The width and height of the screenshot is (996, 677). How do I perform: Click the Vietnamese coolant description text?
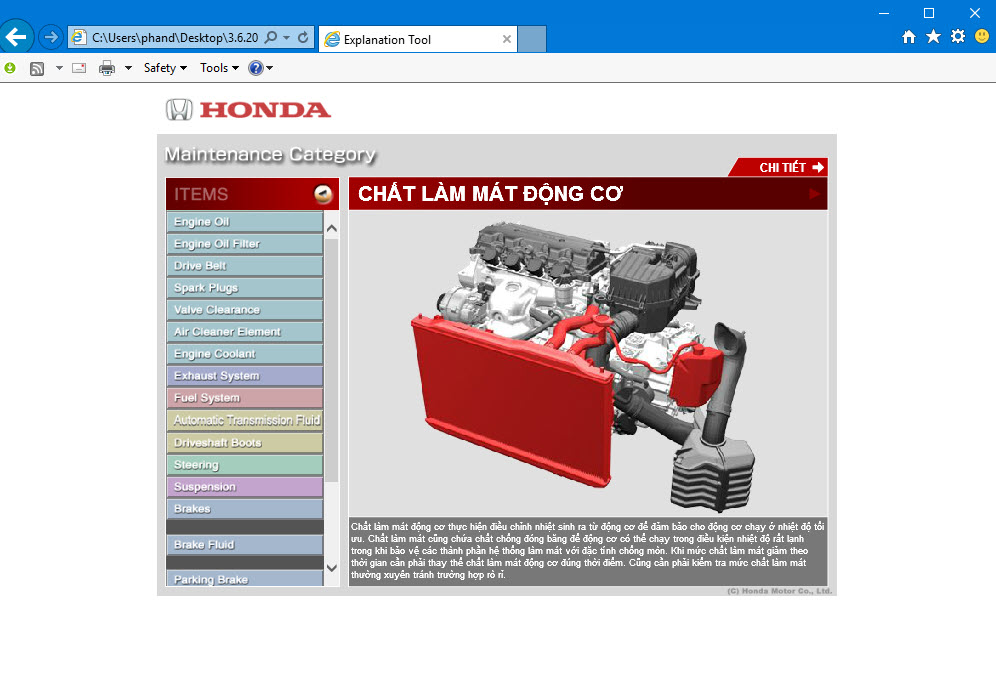coord(588,551)
